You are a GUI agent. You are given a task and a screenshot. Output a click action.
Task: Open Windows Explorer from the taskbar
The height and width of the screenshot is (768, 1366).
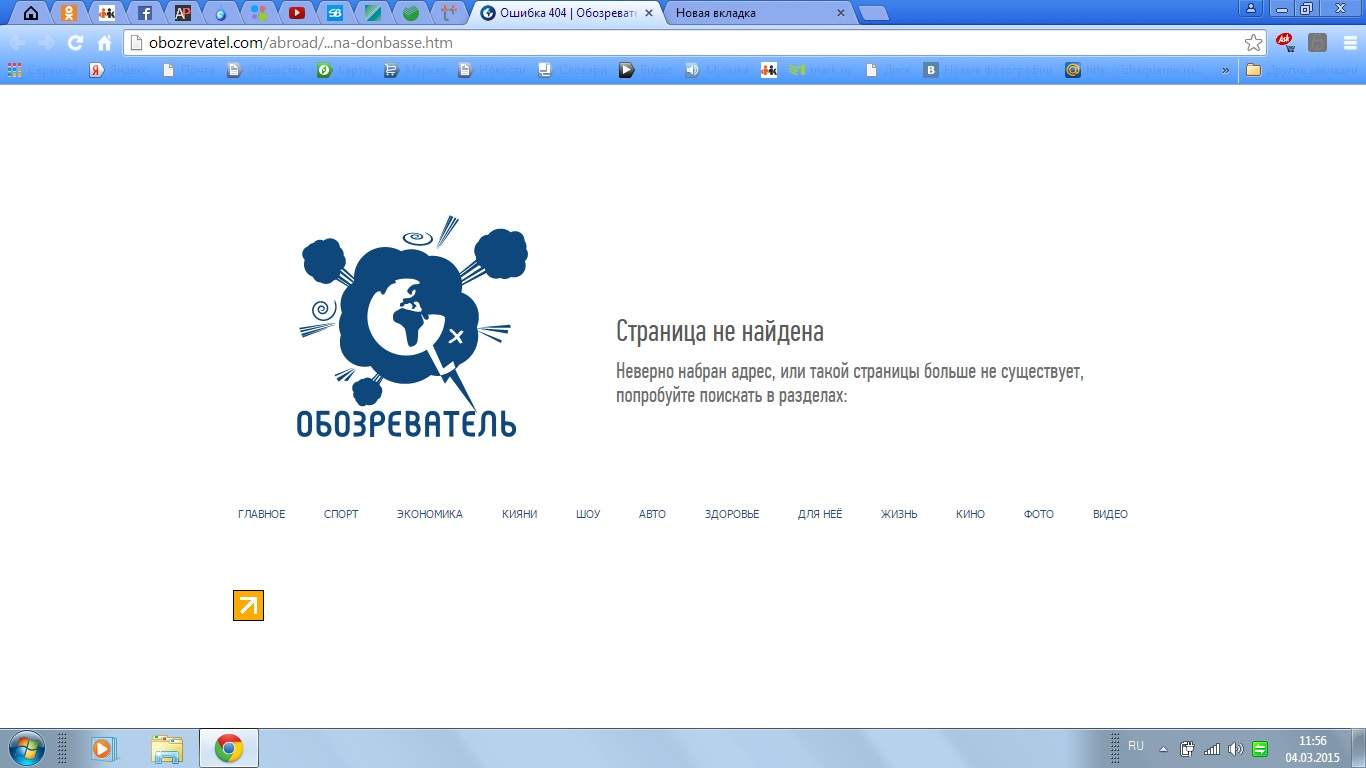point(167,748)
